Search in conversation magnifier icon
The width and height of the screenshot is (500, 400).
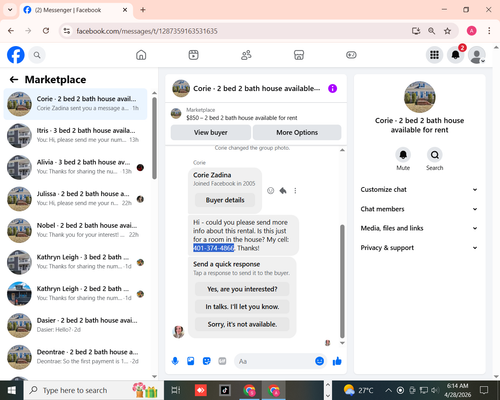coord(435,155)
